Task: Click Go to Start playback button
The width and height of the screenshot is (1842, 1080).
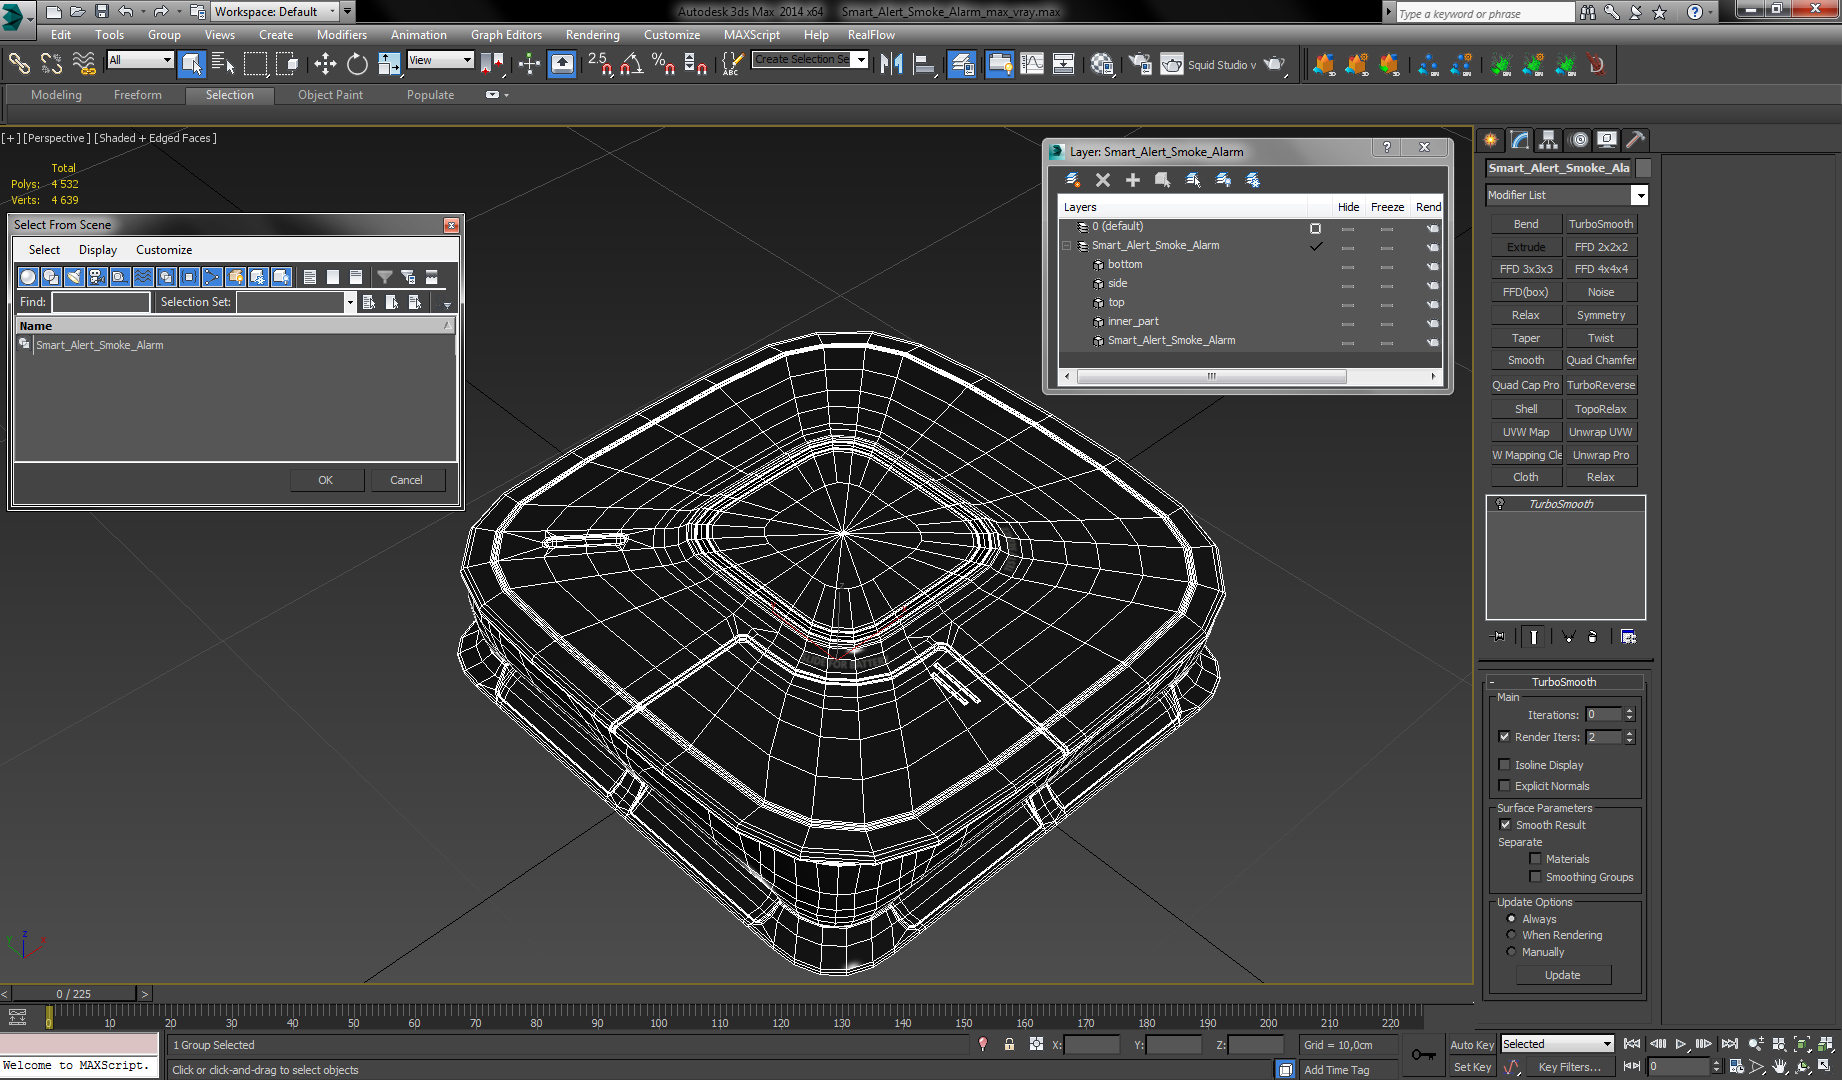Action: pos(1632,1044)
